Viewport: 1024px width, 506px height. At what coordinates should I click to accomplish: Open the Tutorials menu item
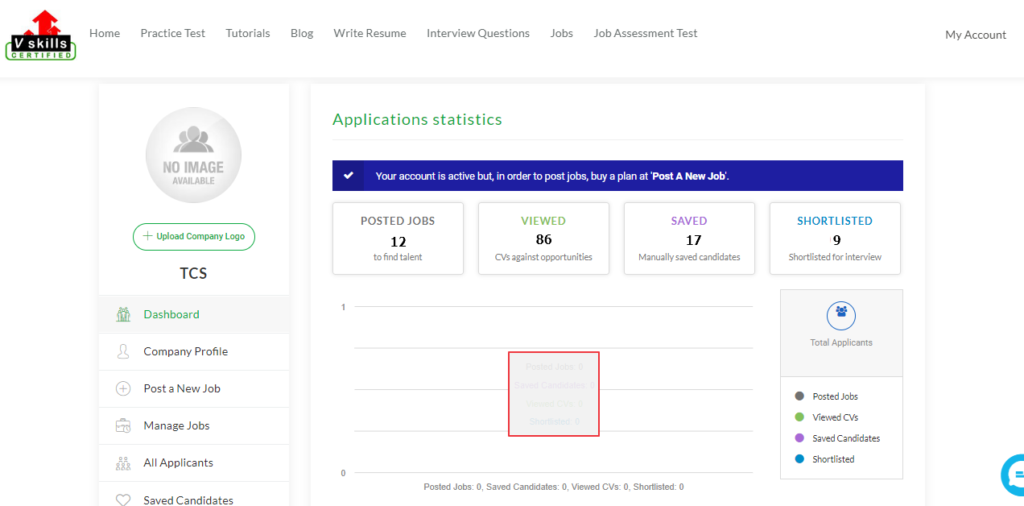click(x=248, y=33)
